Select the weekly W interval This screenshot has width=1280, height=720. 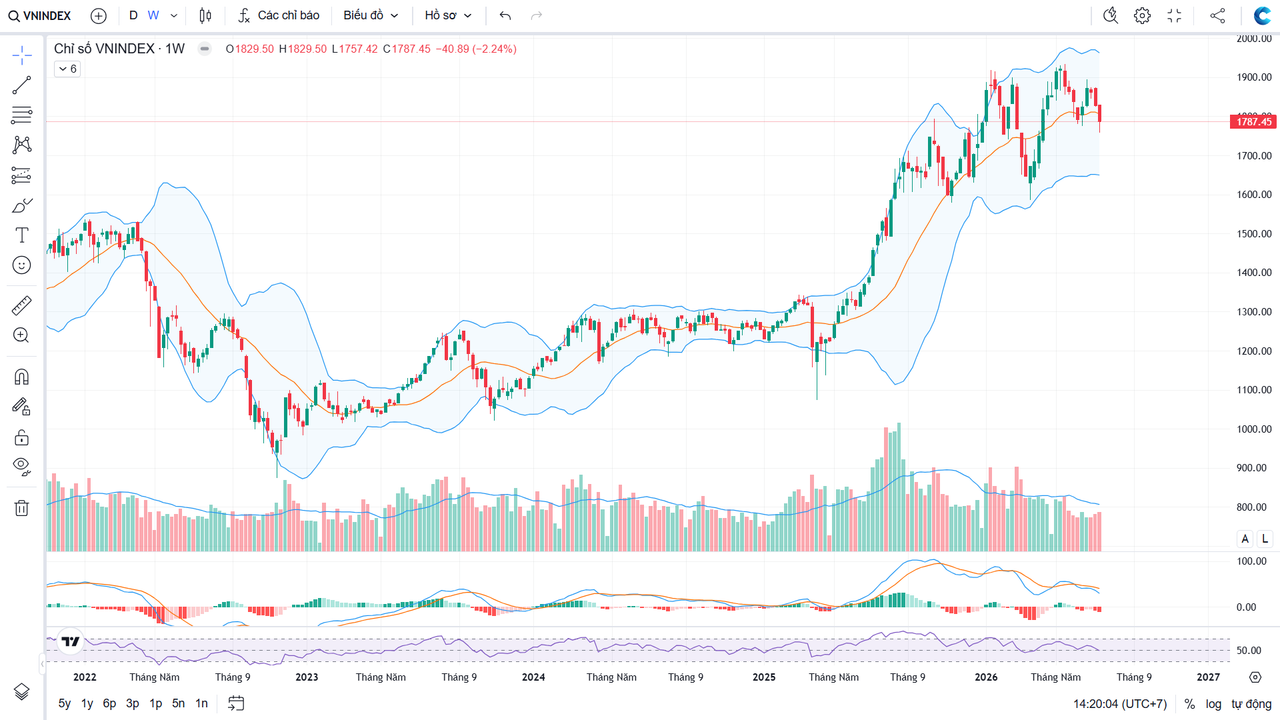[x=153, y=16]
